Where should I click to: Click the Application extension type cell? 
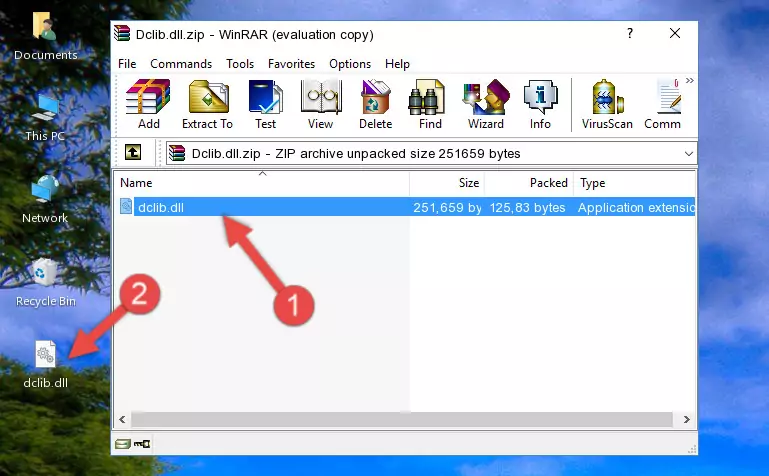point(636,207)
